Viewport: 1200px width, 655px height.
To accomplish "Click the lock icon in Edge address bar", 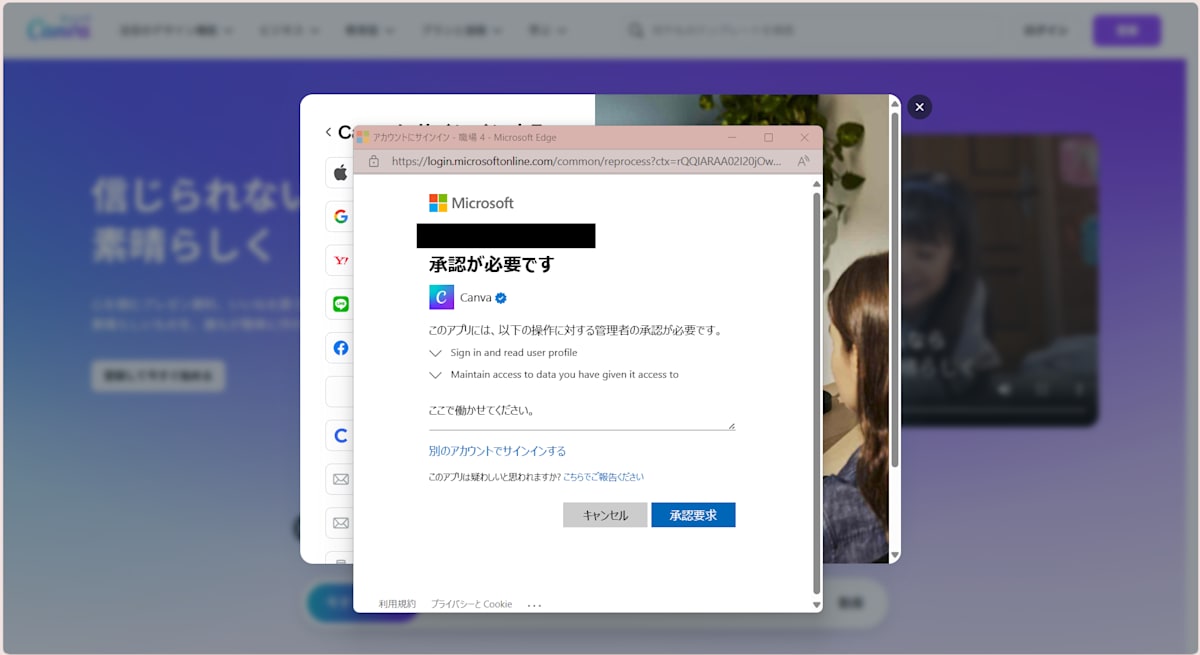I will click(x=374, y=161).
